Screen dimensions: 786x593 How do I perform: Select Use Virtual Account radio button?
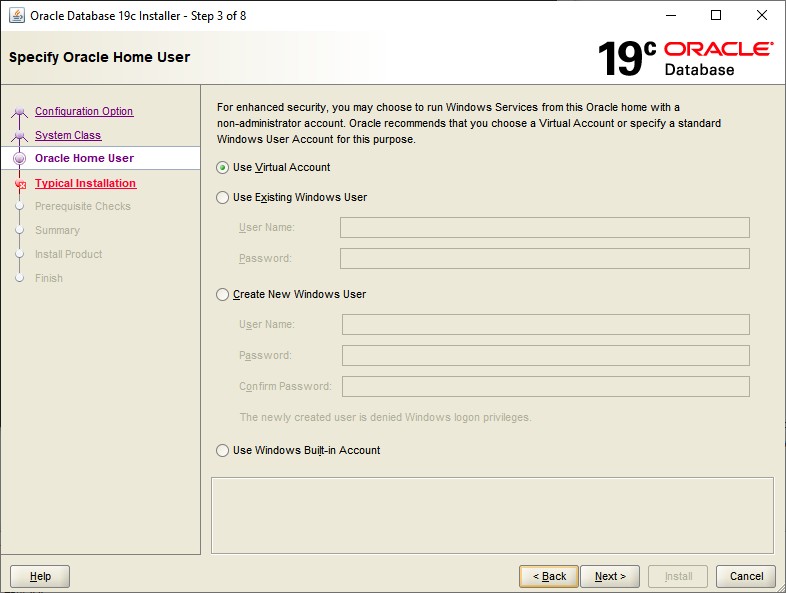[223, 167]
